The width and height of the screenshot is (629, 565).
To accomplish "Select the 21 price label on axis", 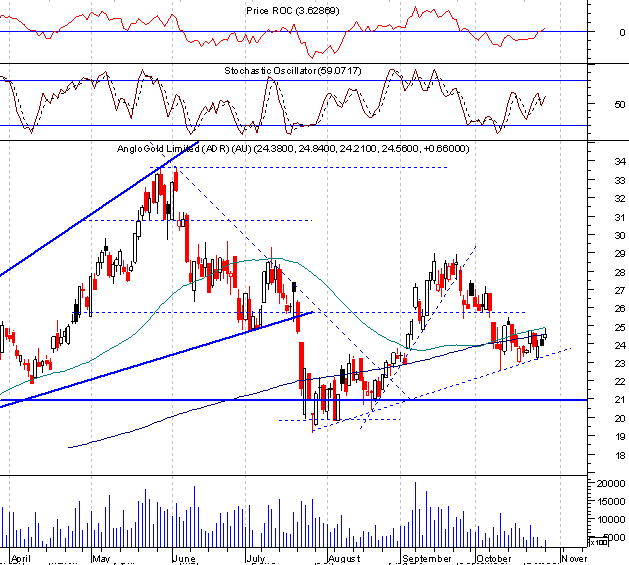I will click(x=620, y=399).
